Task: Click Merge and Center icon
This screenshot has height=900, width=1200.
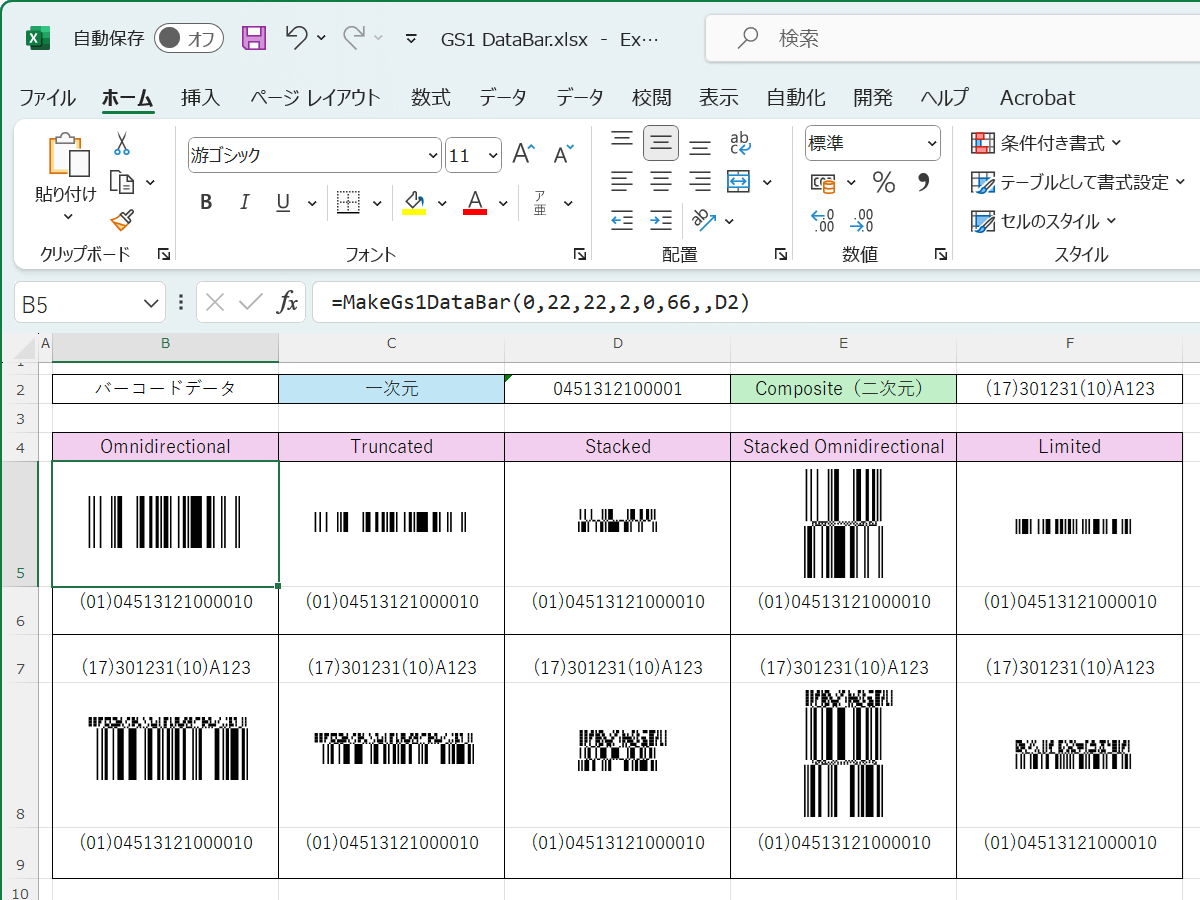Action: point(739,182)
